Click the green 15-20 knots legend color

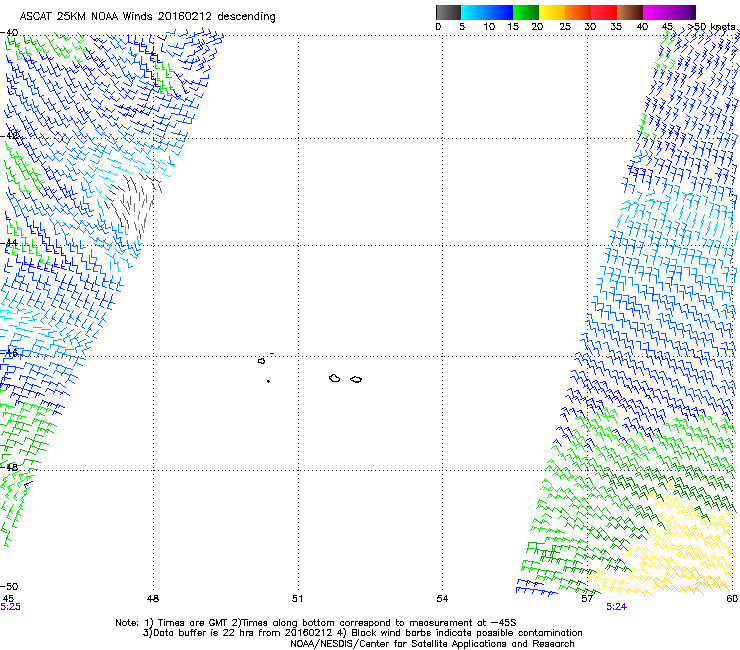pyautogui.click(x=526, y=12)
